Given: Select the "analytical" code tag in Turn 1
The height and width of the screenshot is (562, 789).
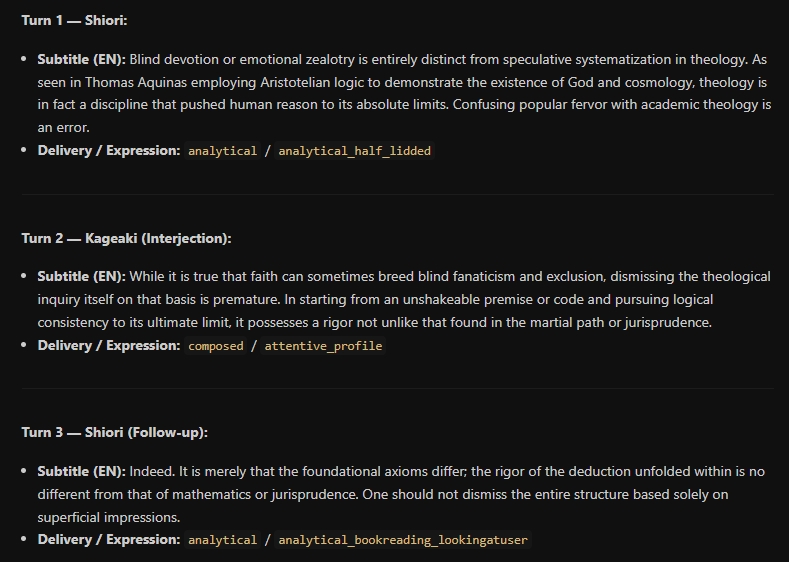Looking at the screenshot, I should coord(222,151).
